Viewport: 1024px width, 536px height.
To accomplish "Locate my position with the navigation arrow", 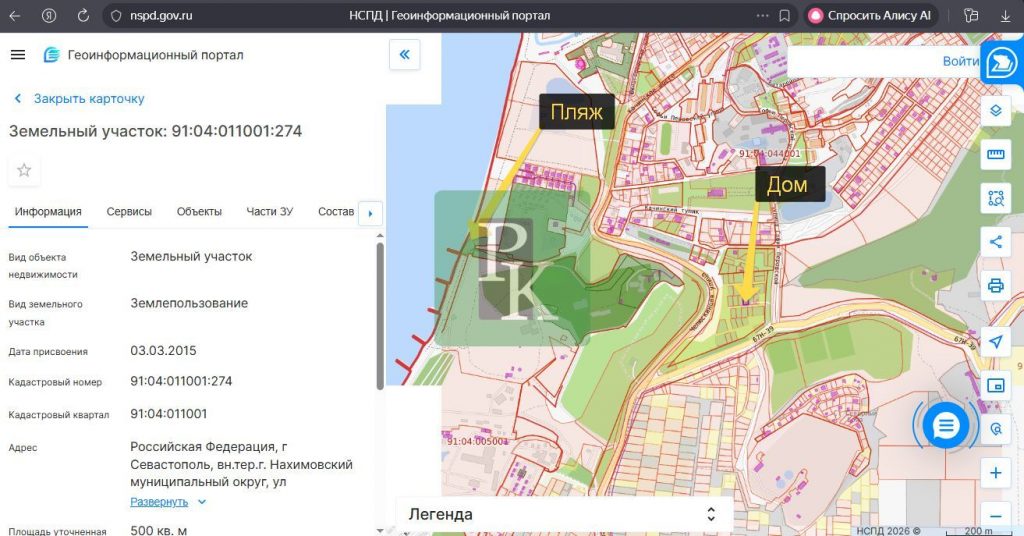I will (x=995, y=342).
